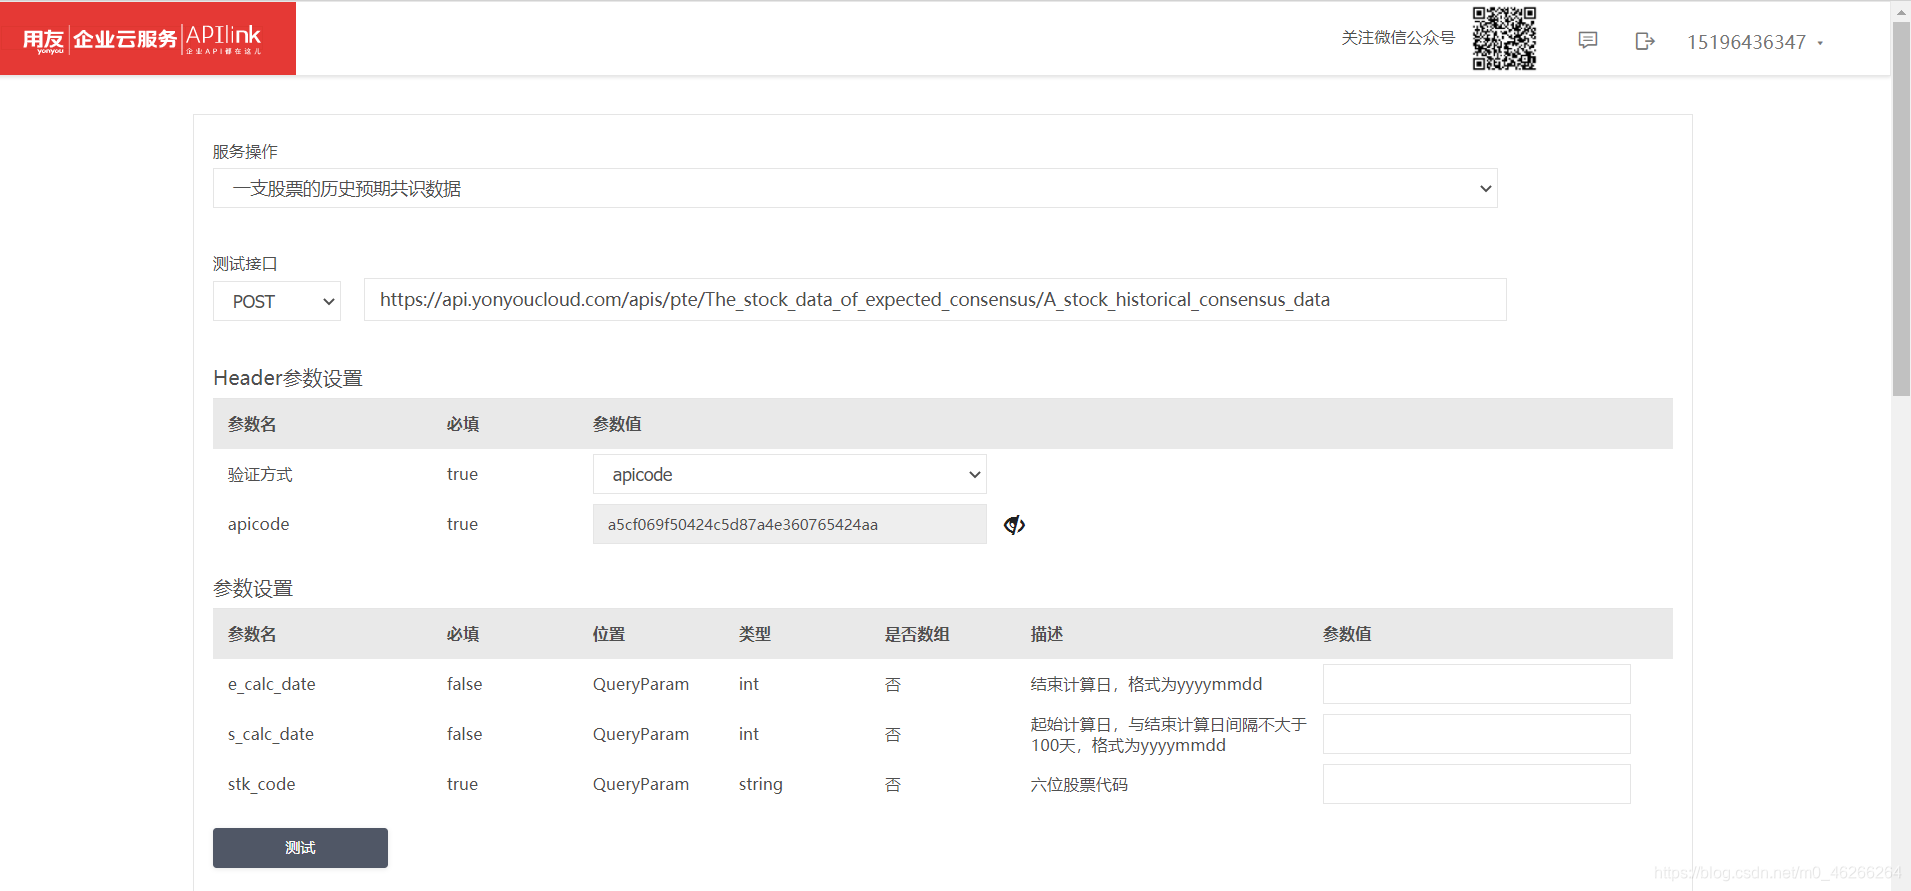Click the stk_code row 'QueryParam' cell
Viewport: 1911px width, 891px height.
[641, 784]
